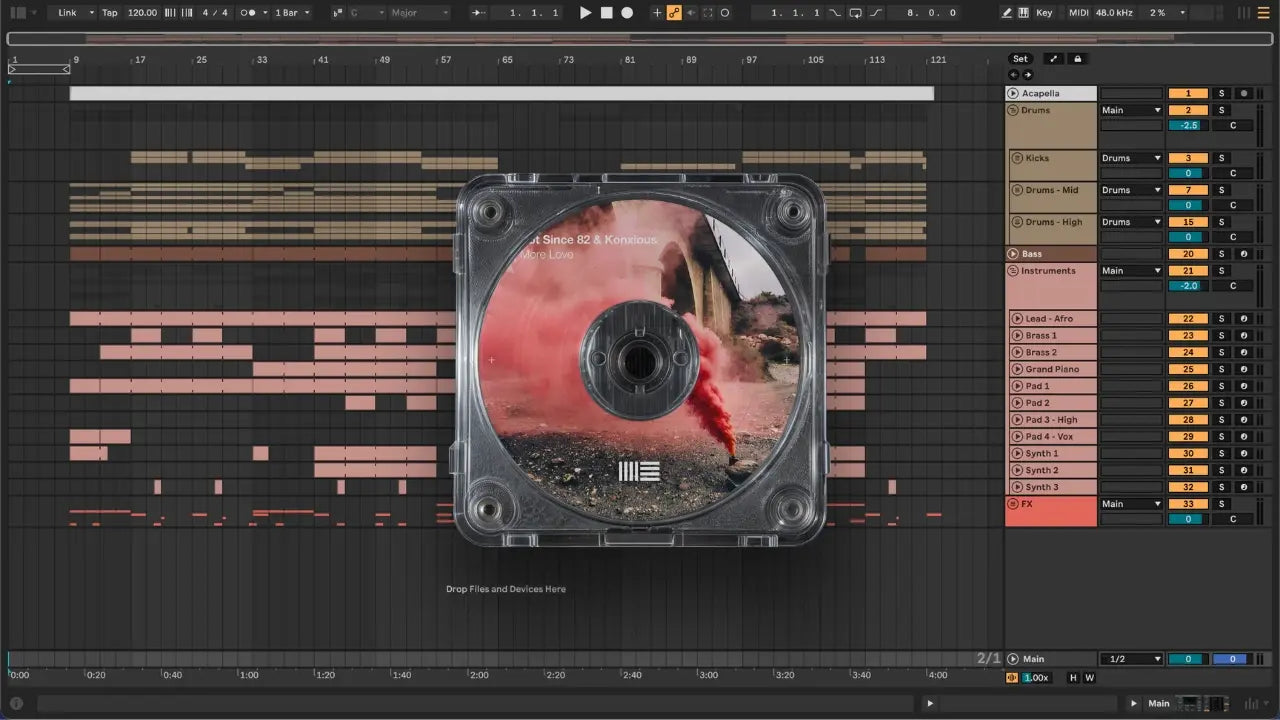The width and height of the screenshot is (1280, 720).
Task: Open the Drums track output routing dropdown
Action: tap(1132, 110)
